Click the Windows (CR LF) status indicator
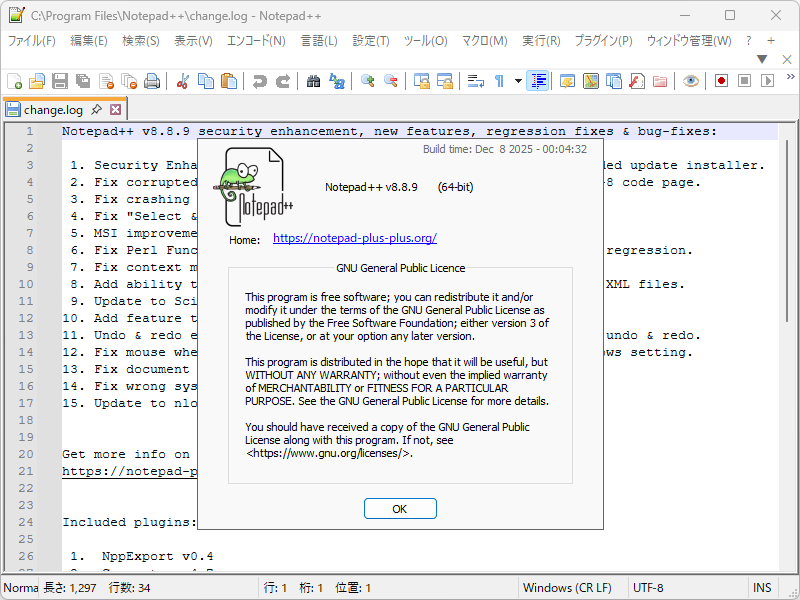 coord(570,587)
